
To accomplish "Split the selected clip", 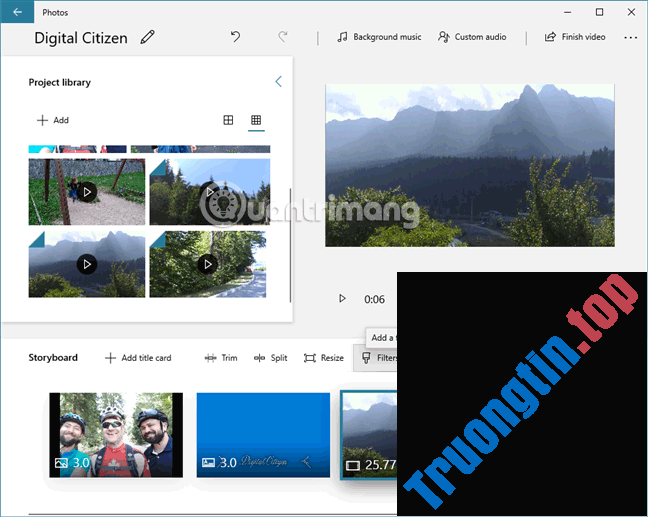I will pyautogui.click(x=271, y=358).
